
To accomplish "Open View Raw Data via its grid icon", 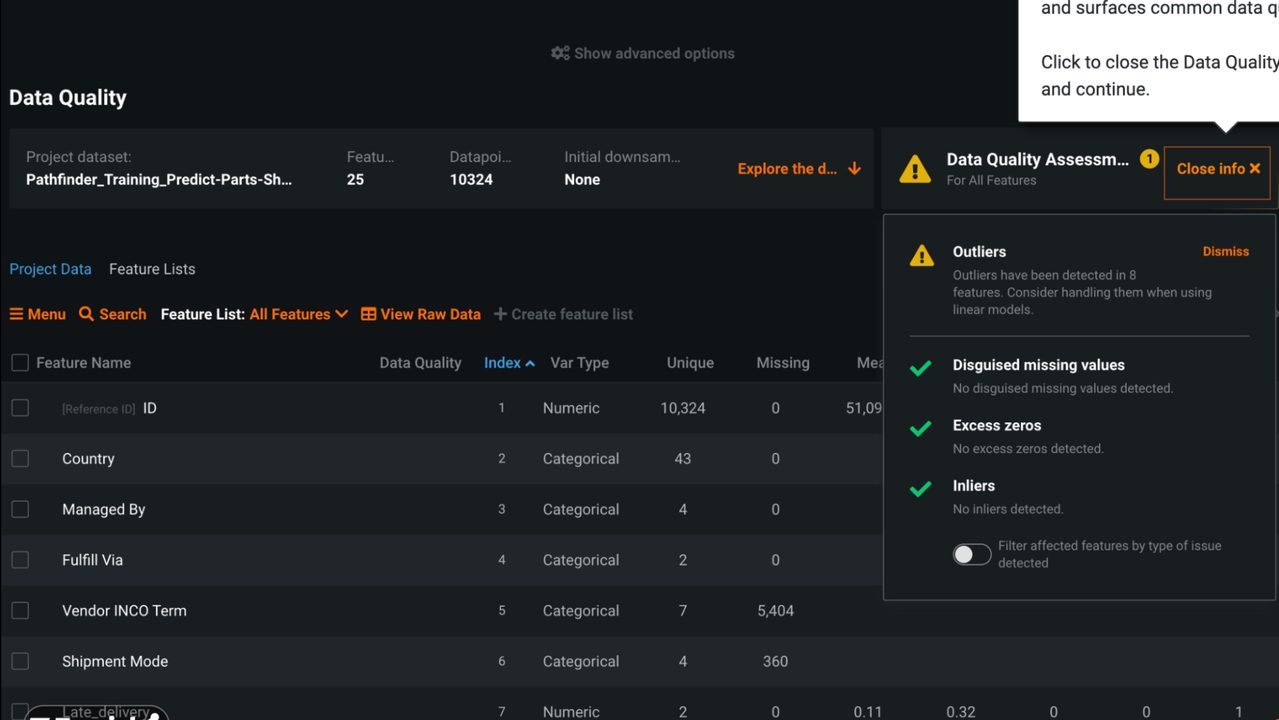I will (x=367, y=314).
